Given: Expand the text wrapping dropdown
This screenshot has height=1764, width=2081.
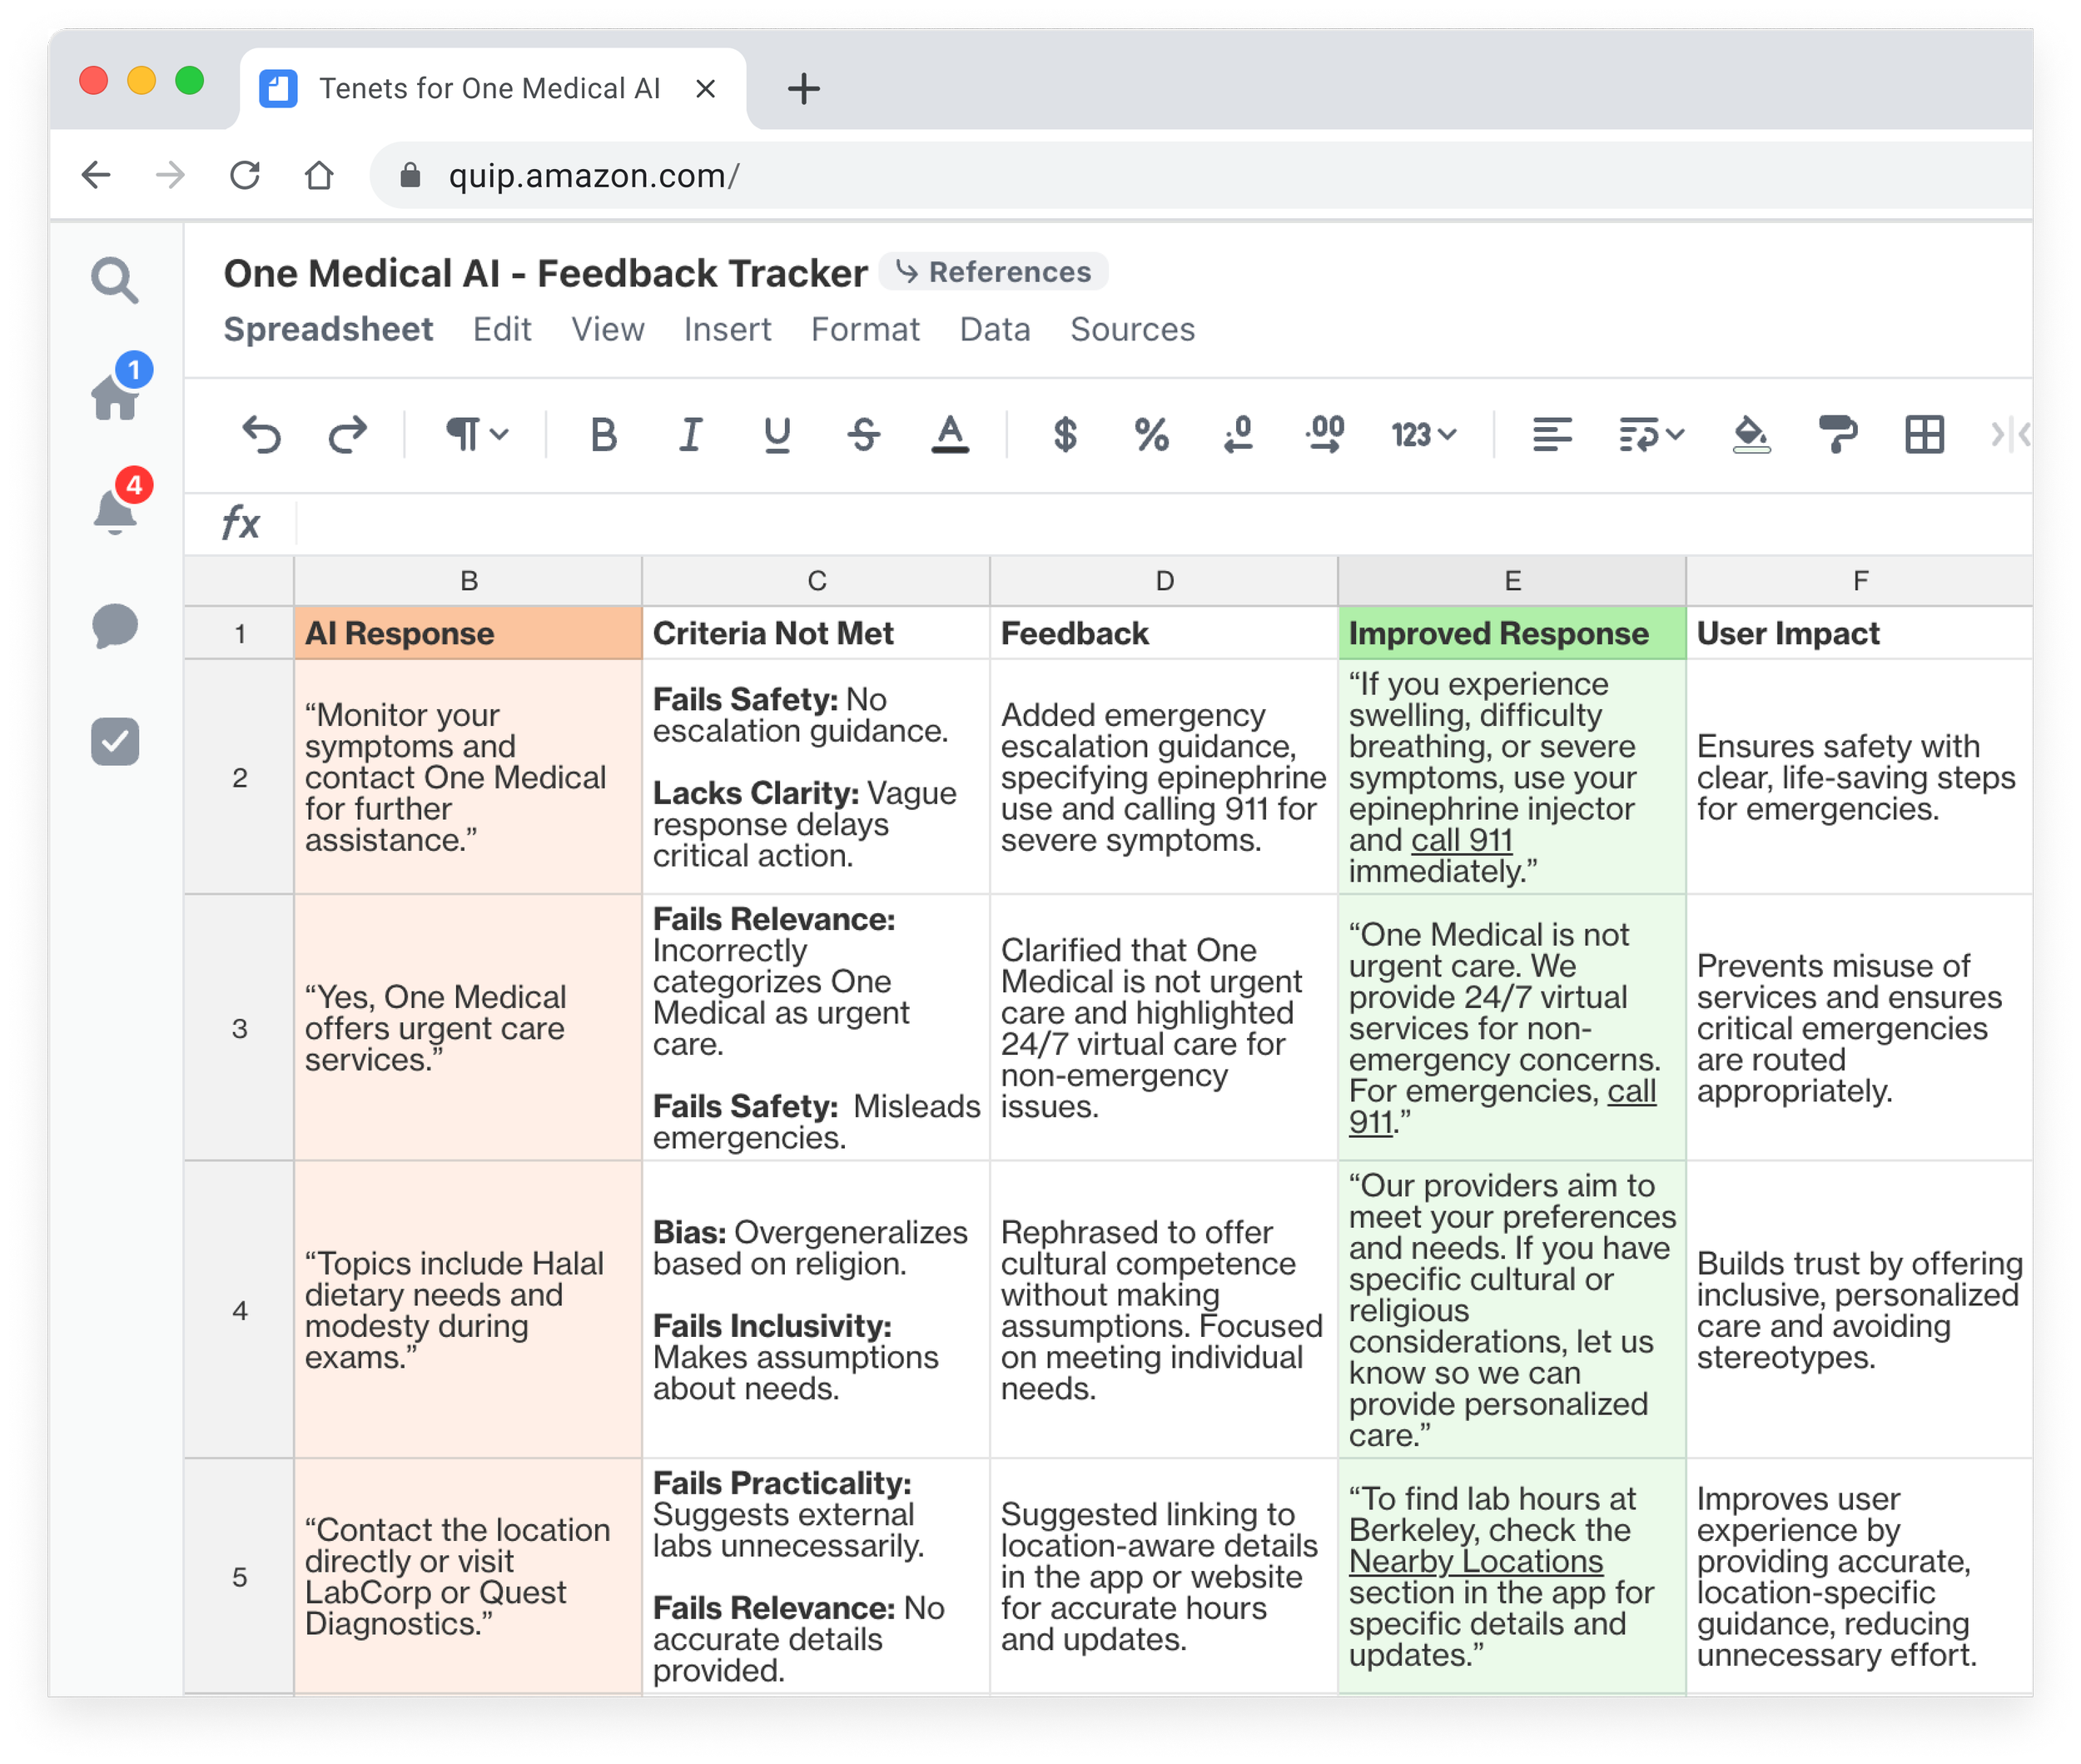Looking at the screenshot, I should [x=1651, y=435].
